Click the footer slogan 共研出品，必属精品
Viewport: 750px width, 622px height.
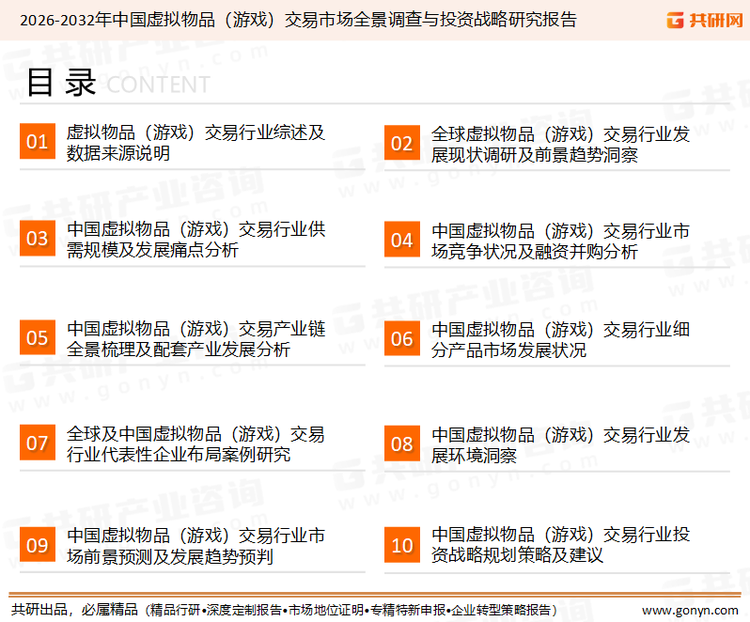click(75, 610)
